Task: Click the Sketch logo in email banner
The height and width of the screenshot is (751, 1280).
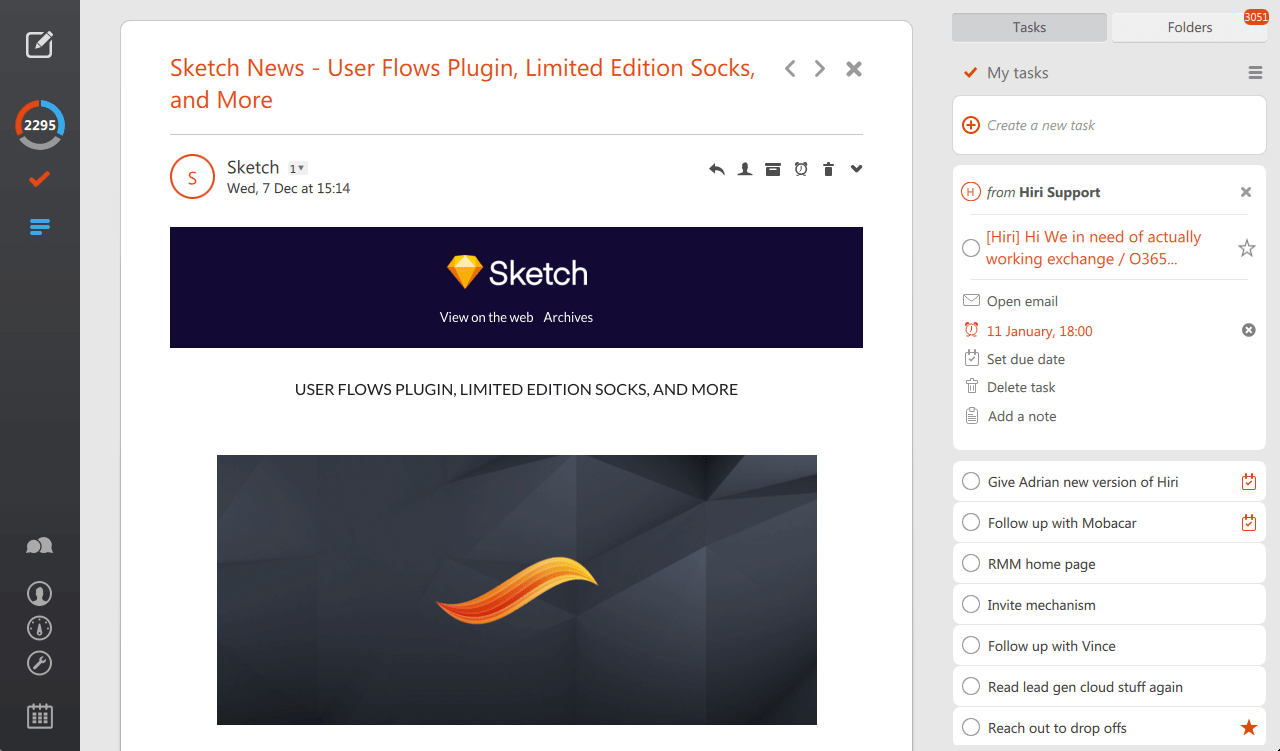Action: [517, 273]
